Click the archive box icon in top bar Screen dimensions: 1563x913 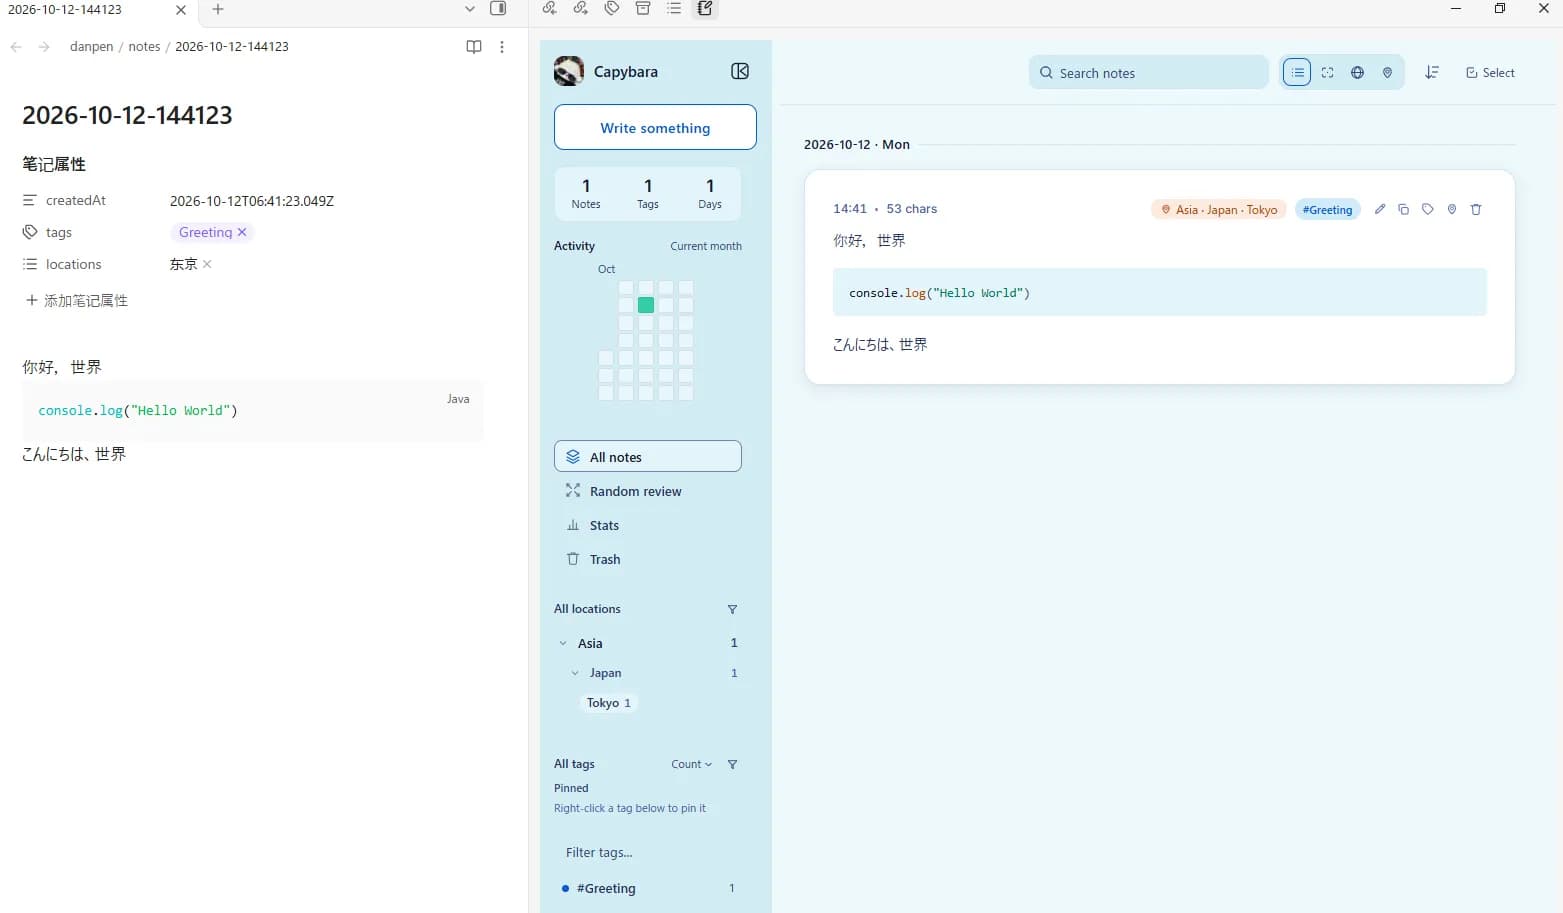coord(643,8)
